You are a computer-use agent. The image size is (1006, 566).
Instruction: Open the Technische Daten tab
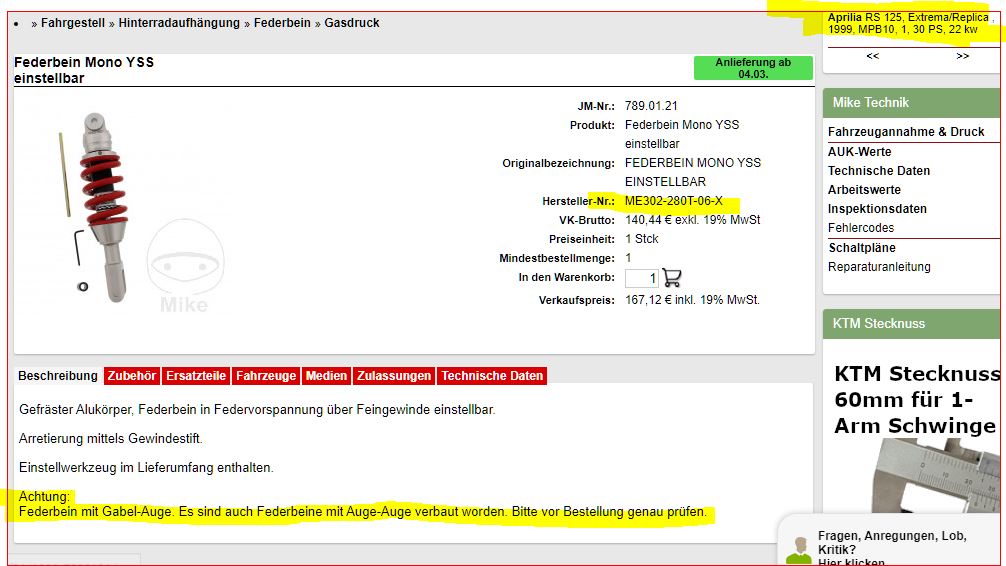click(492, 376)
